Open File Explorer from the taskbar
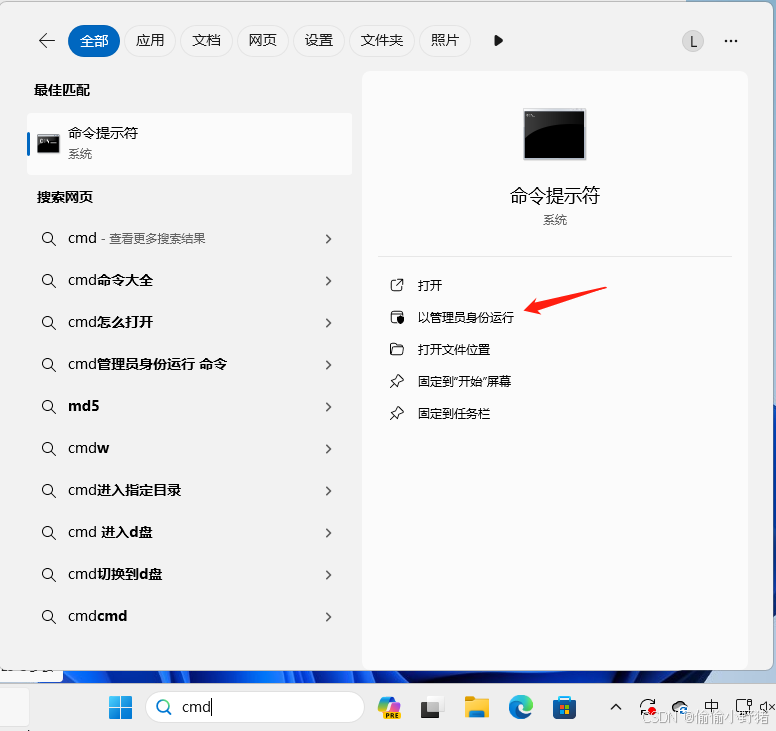776x731 pixels. pyautogui.click(x=477, y=707)
